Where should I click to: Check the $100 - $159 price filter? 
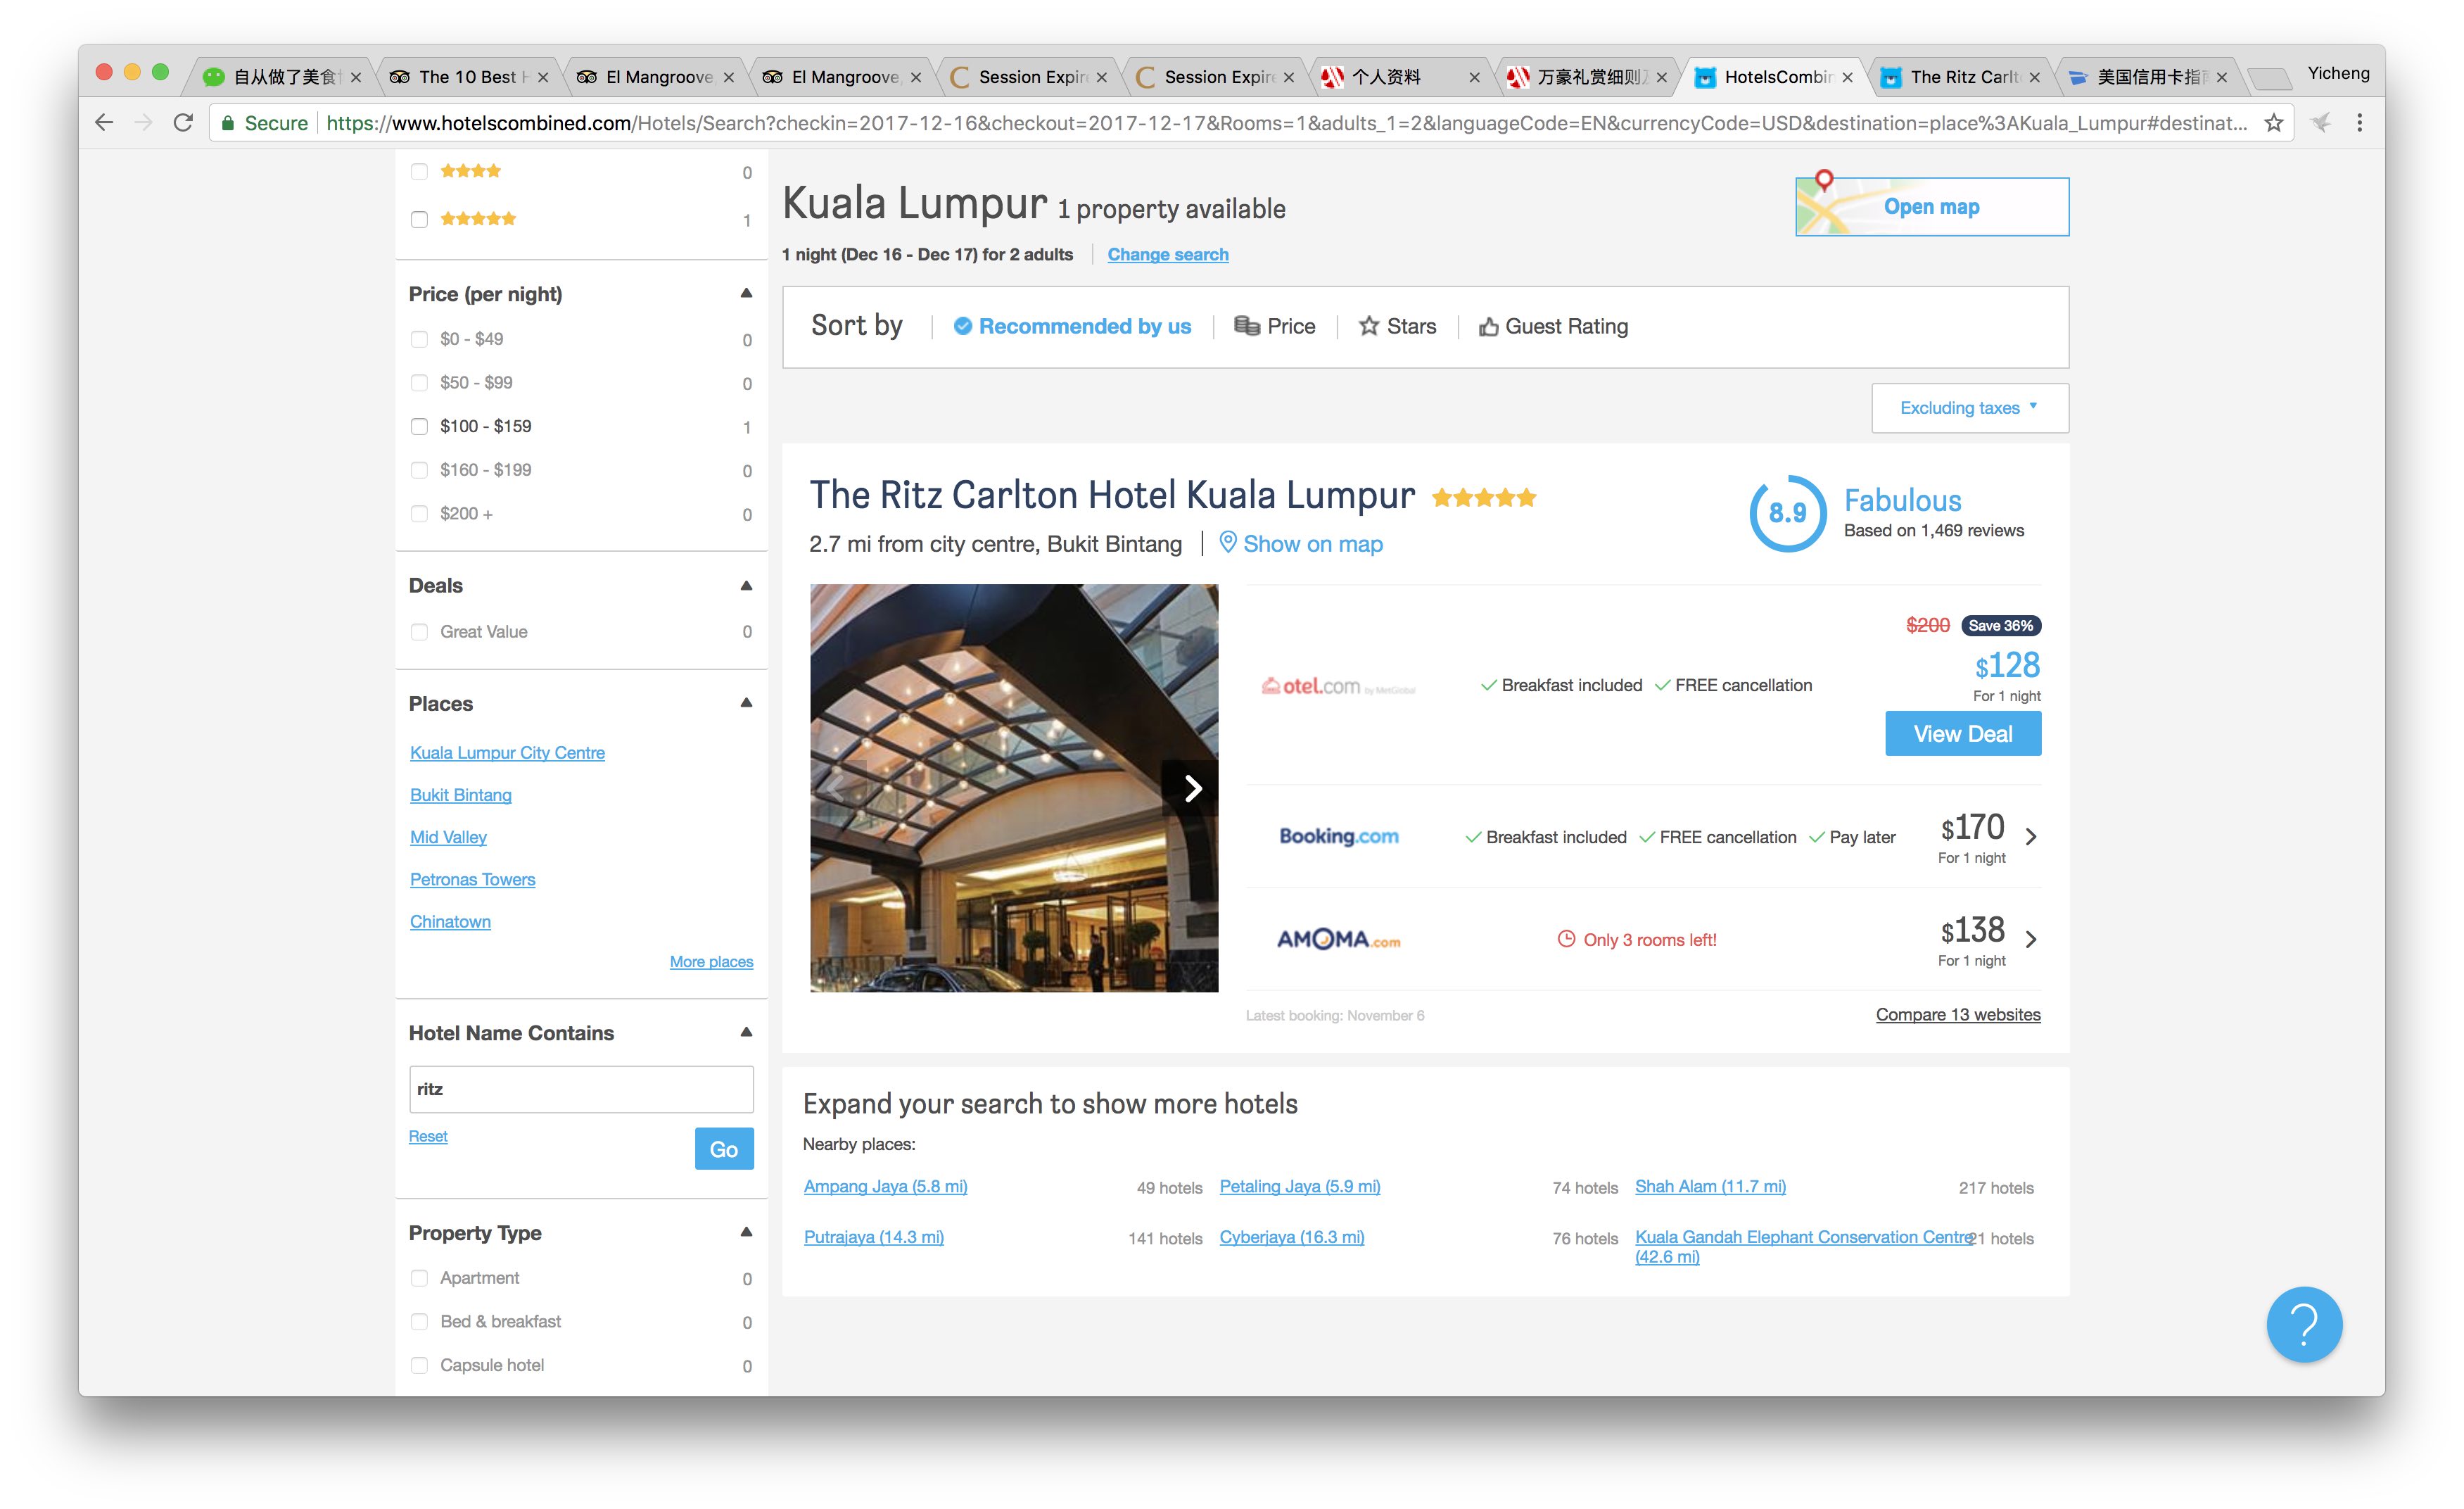[x=419, y=427]
